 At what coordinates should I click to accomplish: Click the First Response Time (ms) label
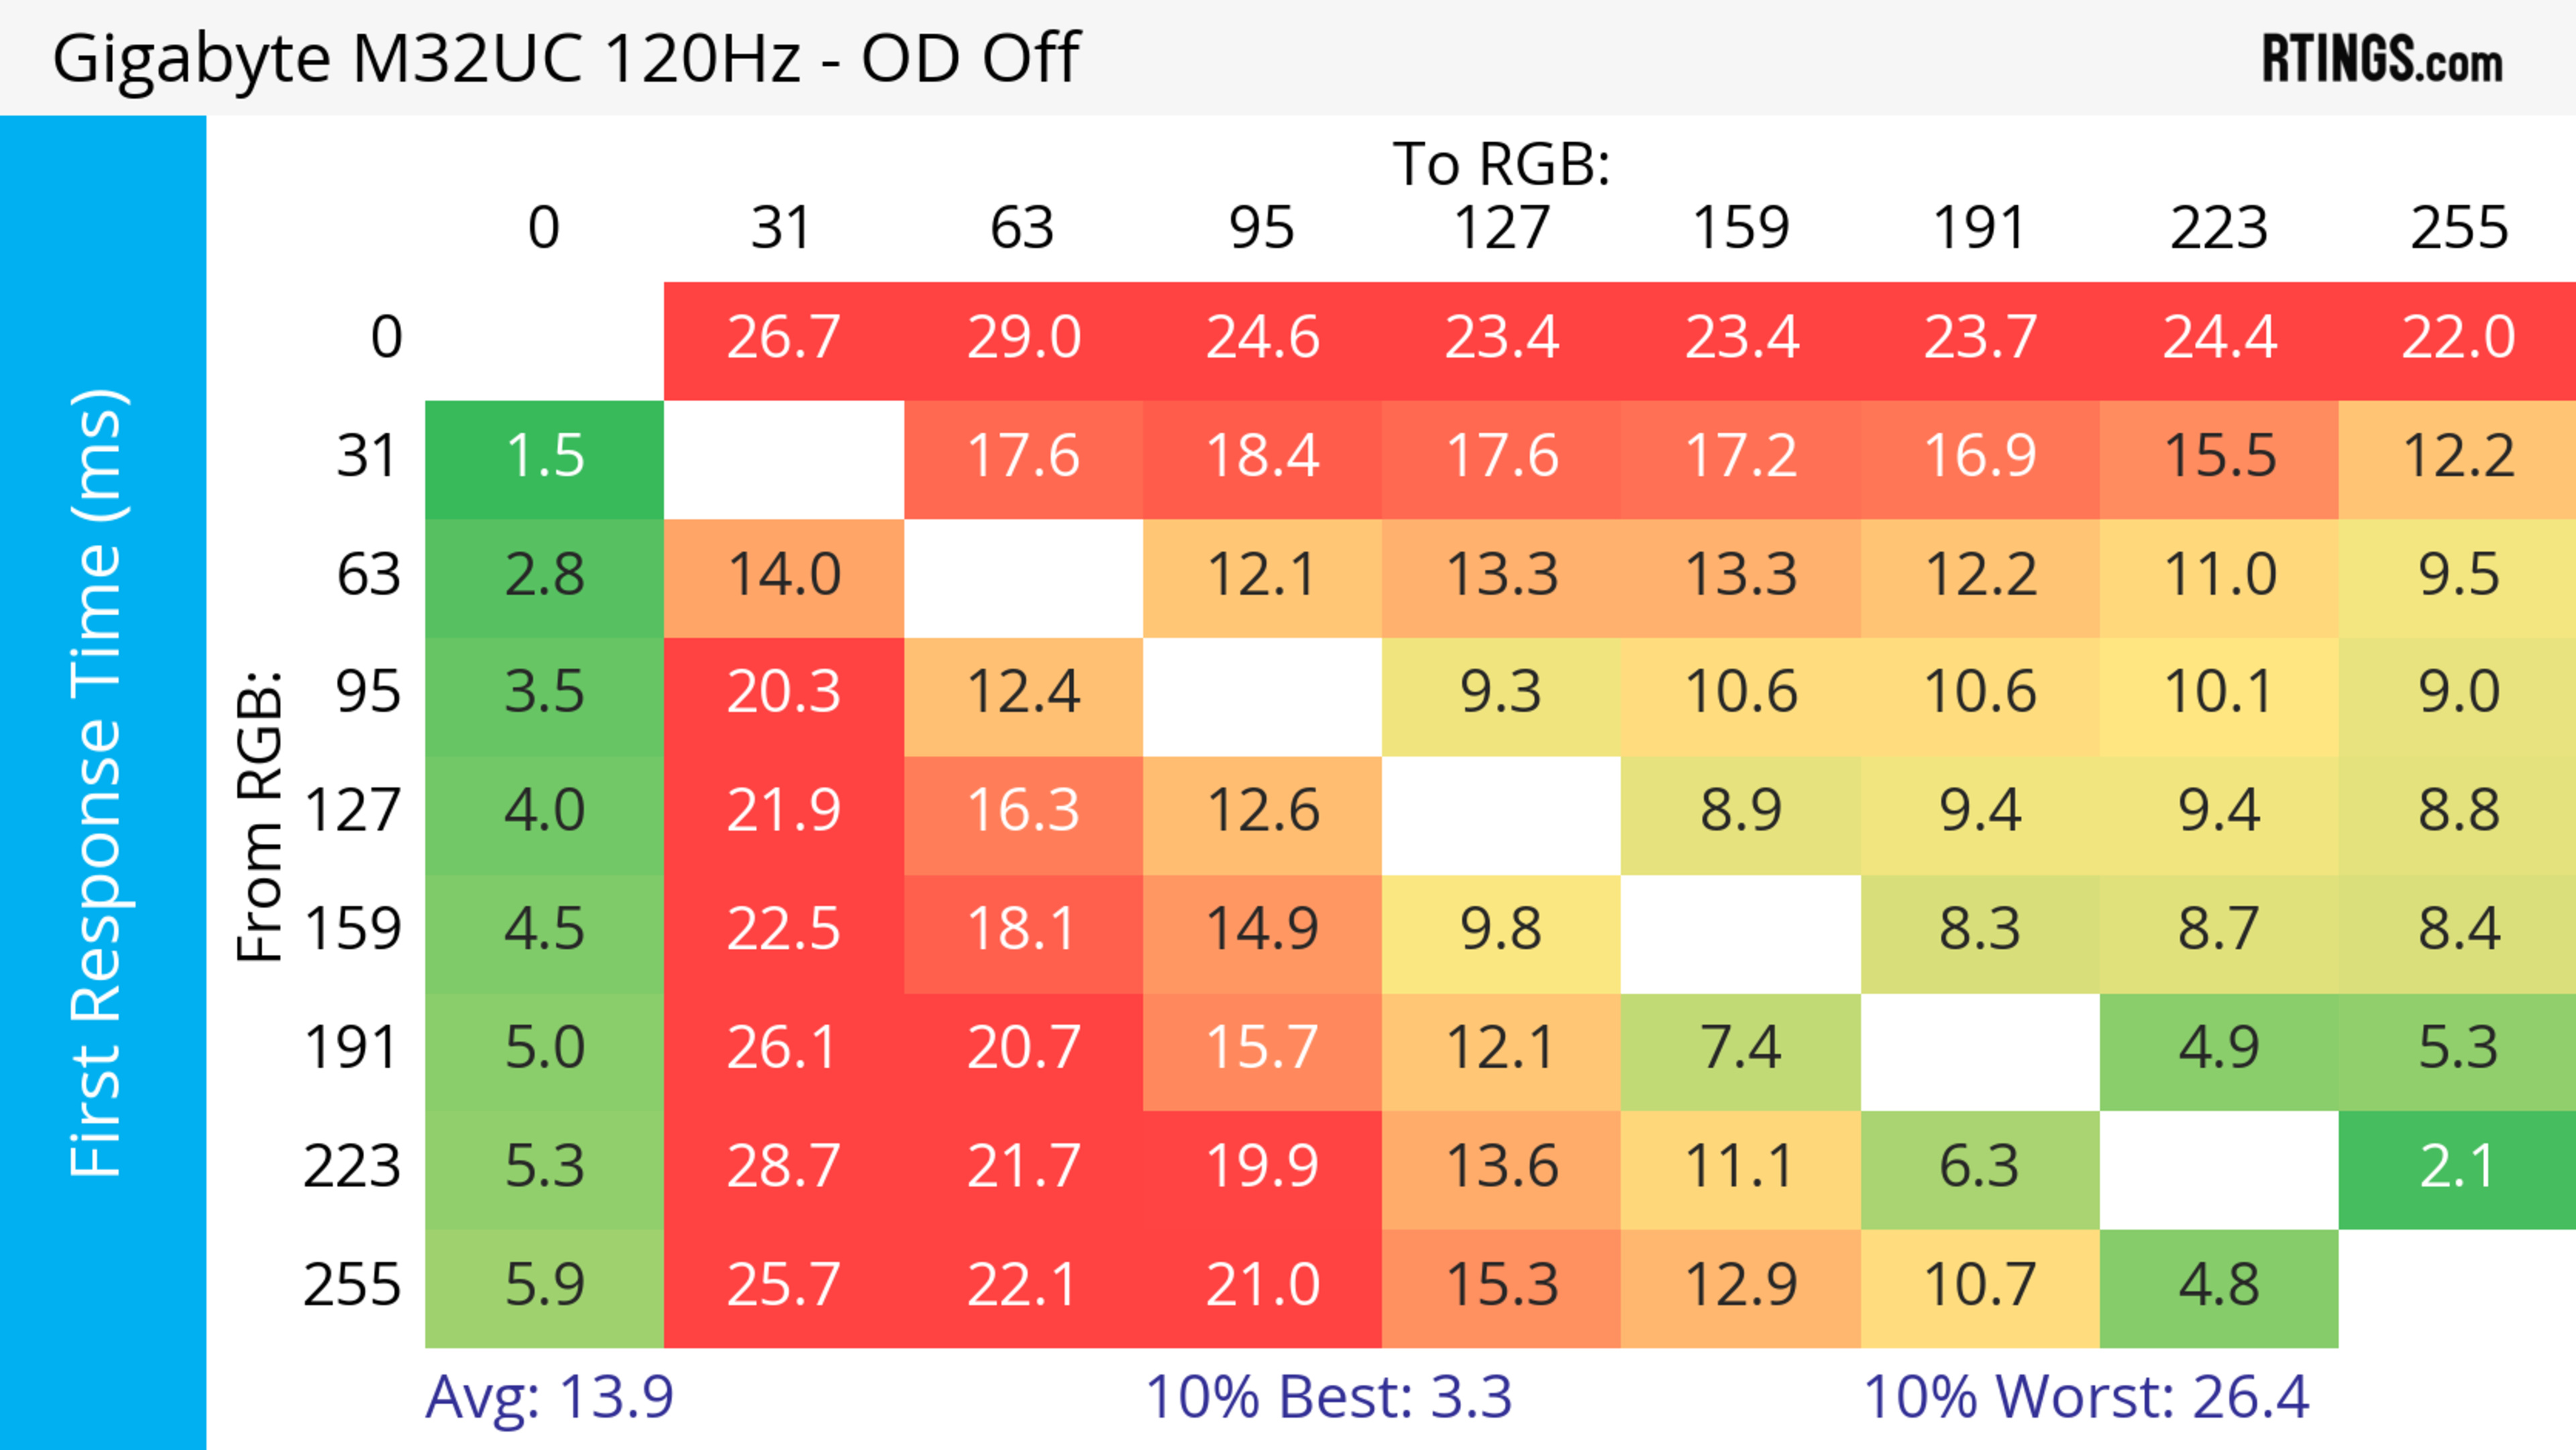coord(98,782)
